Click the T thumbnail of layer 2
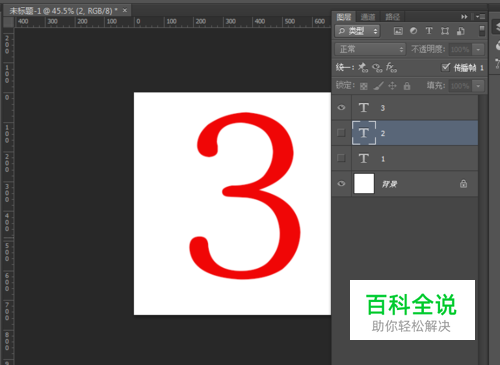This screenshot has height=365, width=500. (x=364, y=133)
